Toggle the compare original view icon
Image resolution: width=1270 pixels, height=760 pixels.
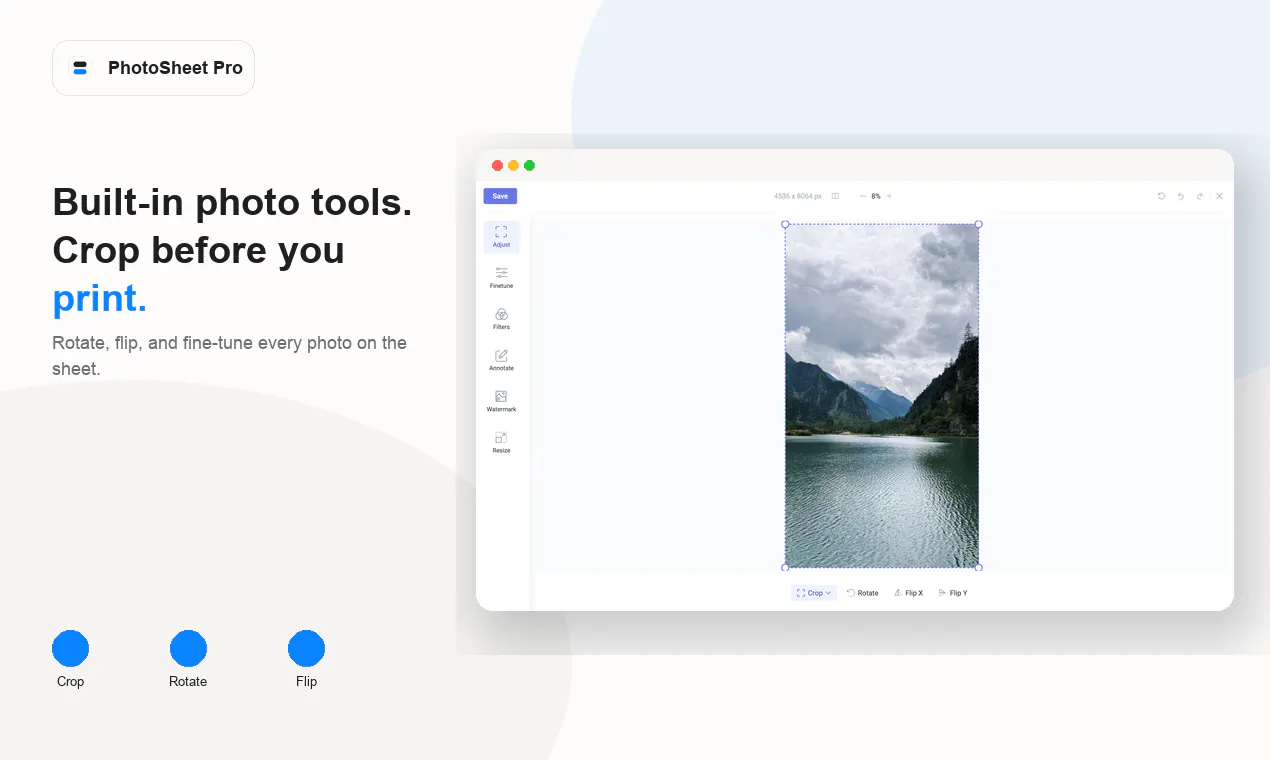pyautogui.click(x=835, y=196)
